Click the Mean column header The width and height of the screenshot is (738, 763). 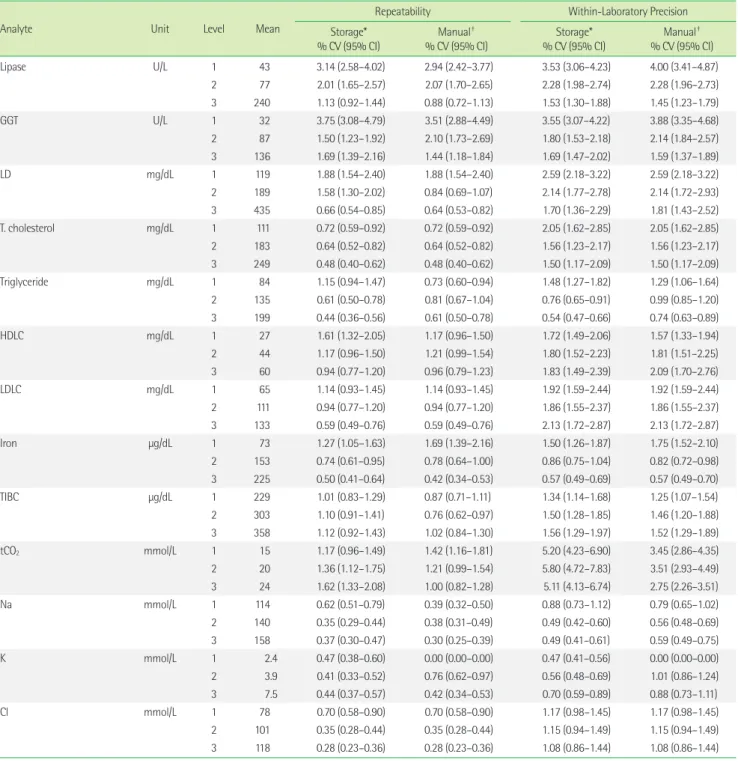pos(268,29)
